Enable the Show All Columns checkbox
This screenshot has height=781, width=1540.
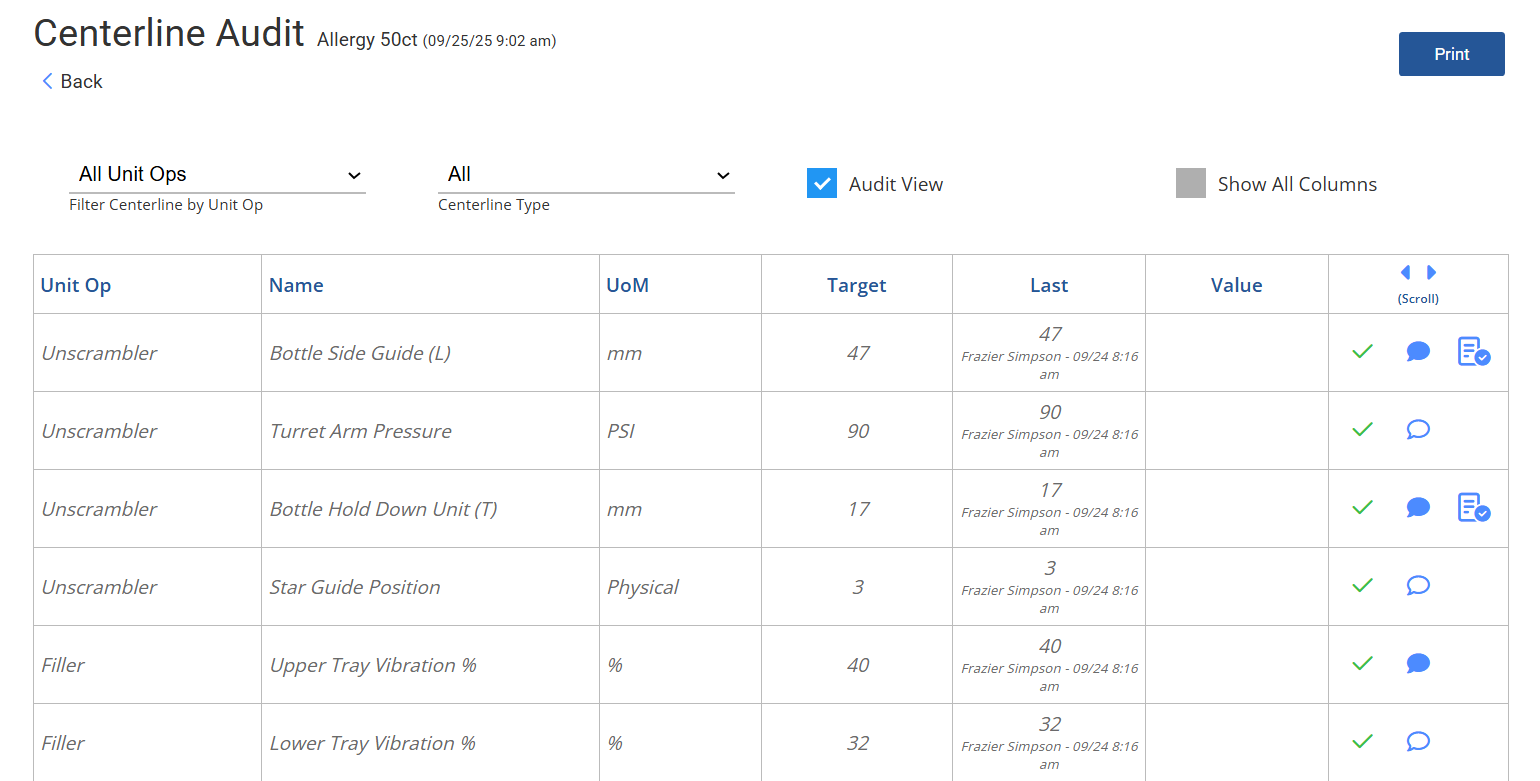[x=1190, y=183]
